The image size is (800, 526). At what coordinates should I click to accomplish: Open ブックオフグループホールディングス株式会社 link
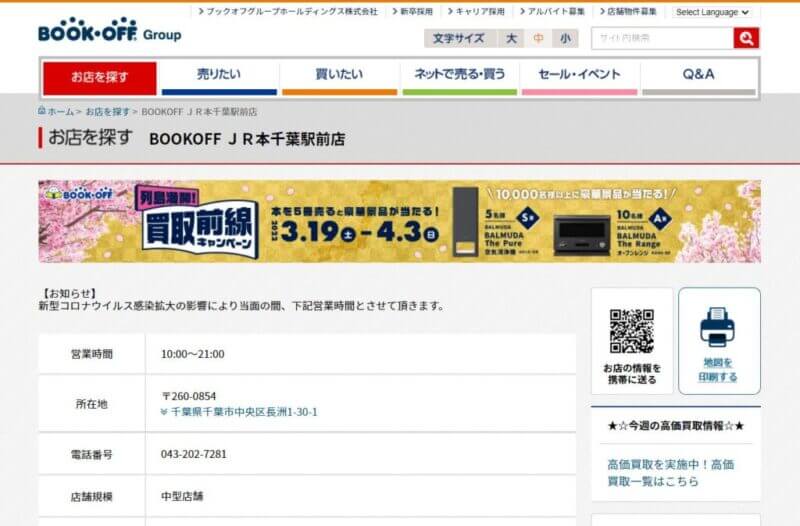(x=288, y=11)
